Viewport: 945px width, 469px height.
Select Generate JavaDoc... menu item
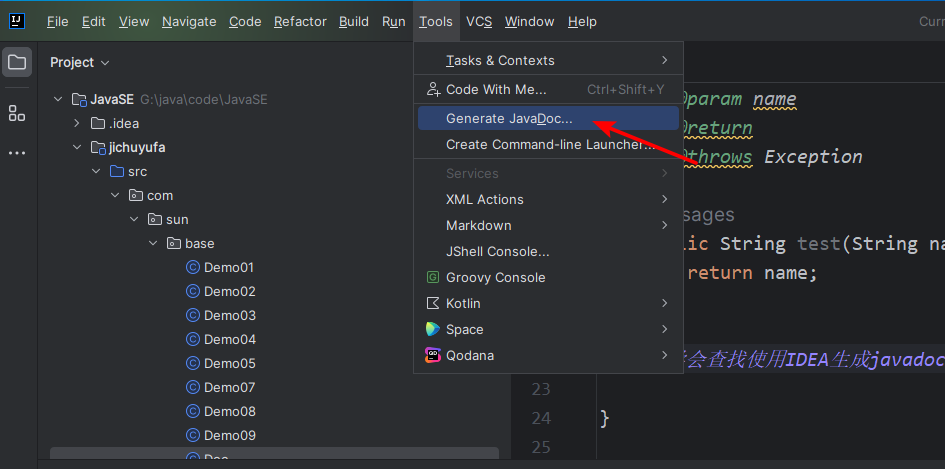point(548,119)
